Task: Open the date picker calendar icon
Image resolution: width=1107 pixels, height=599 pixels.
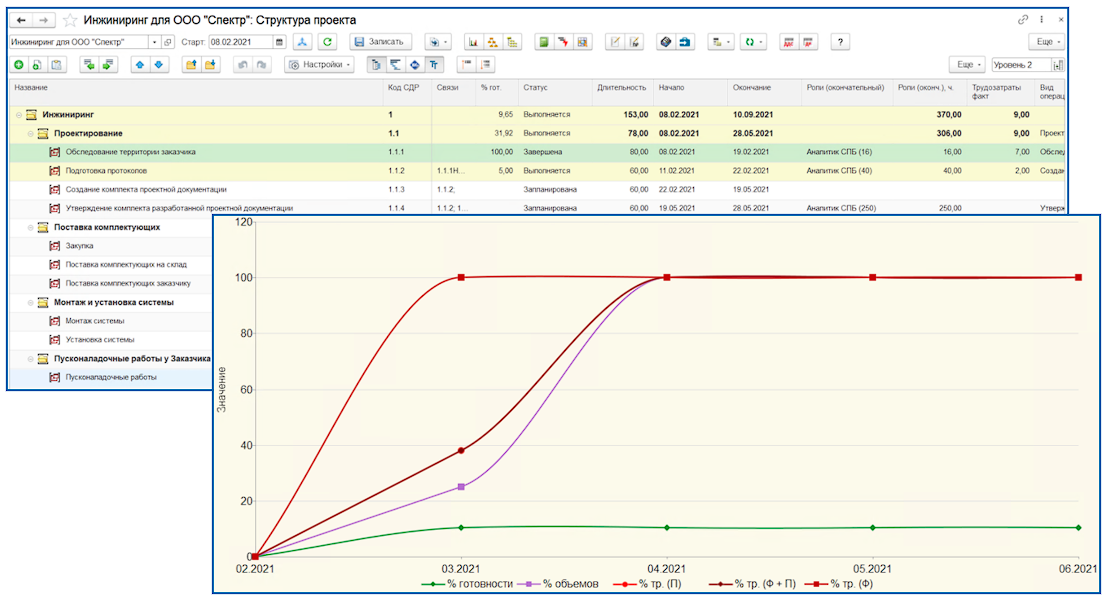Action: [x=279, y=42]
